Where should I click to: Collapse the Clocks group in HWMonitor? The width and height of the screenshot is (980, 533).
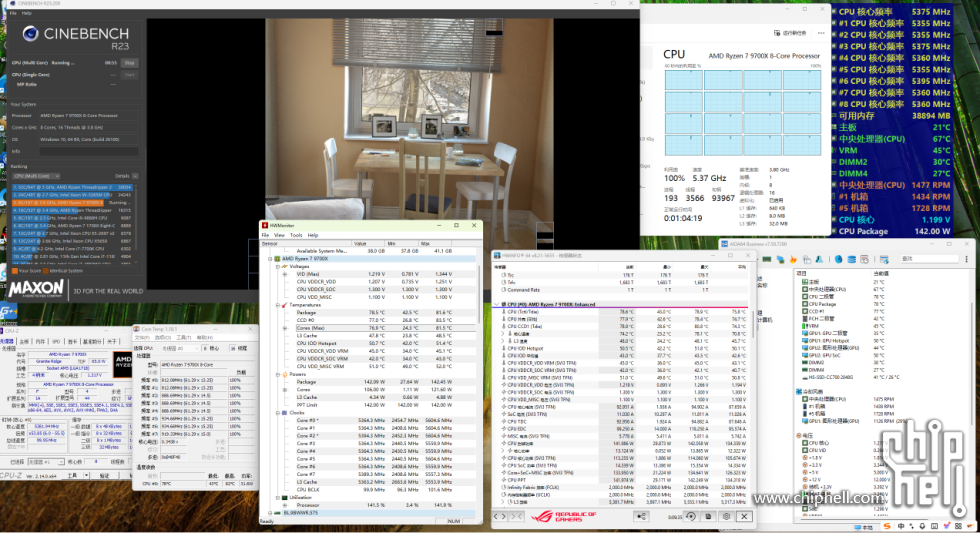coord(278,413)
